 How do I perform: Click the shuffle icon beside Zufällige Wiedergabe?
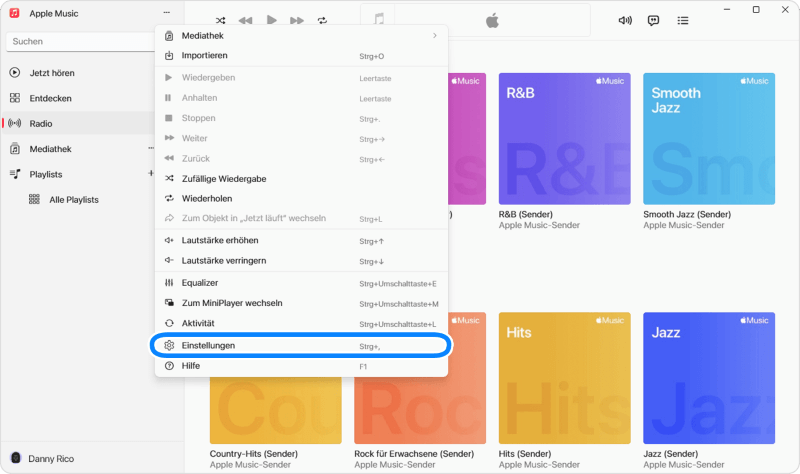(x=169, y=178)
